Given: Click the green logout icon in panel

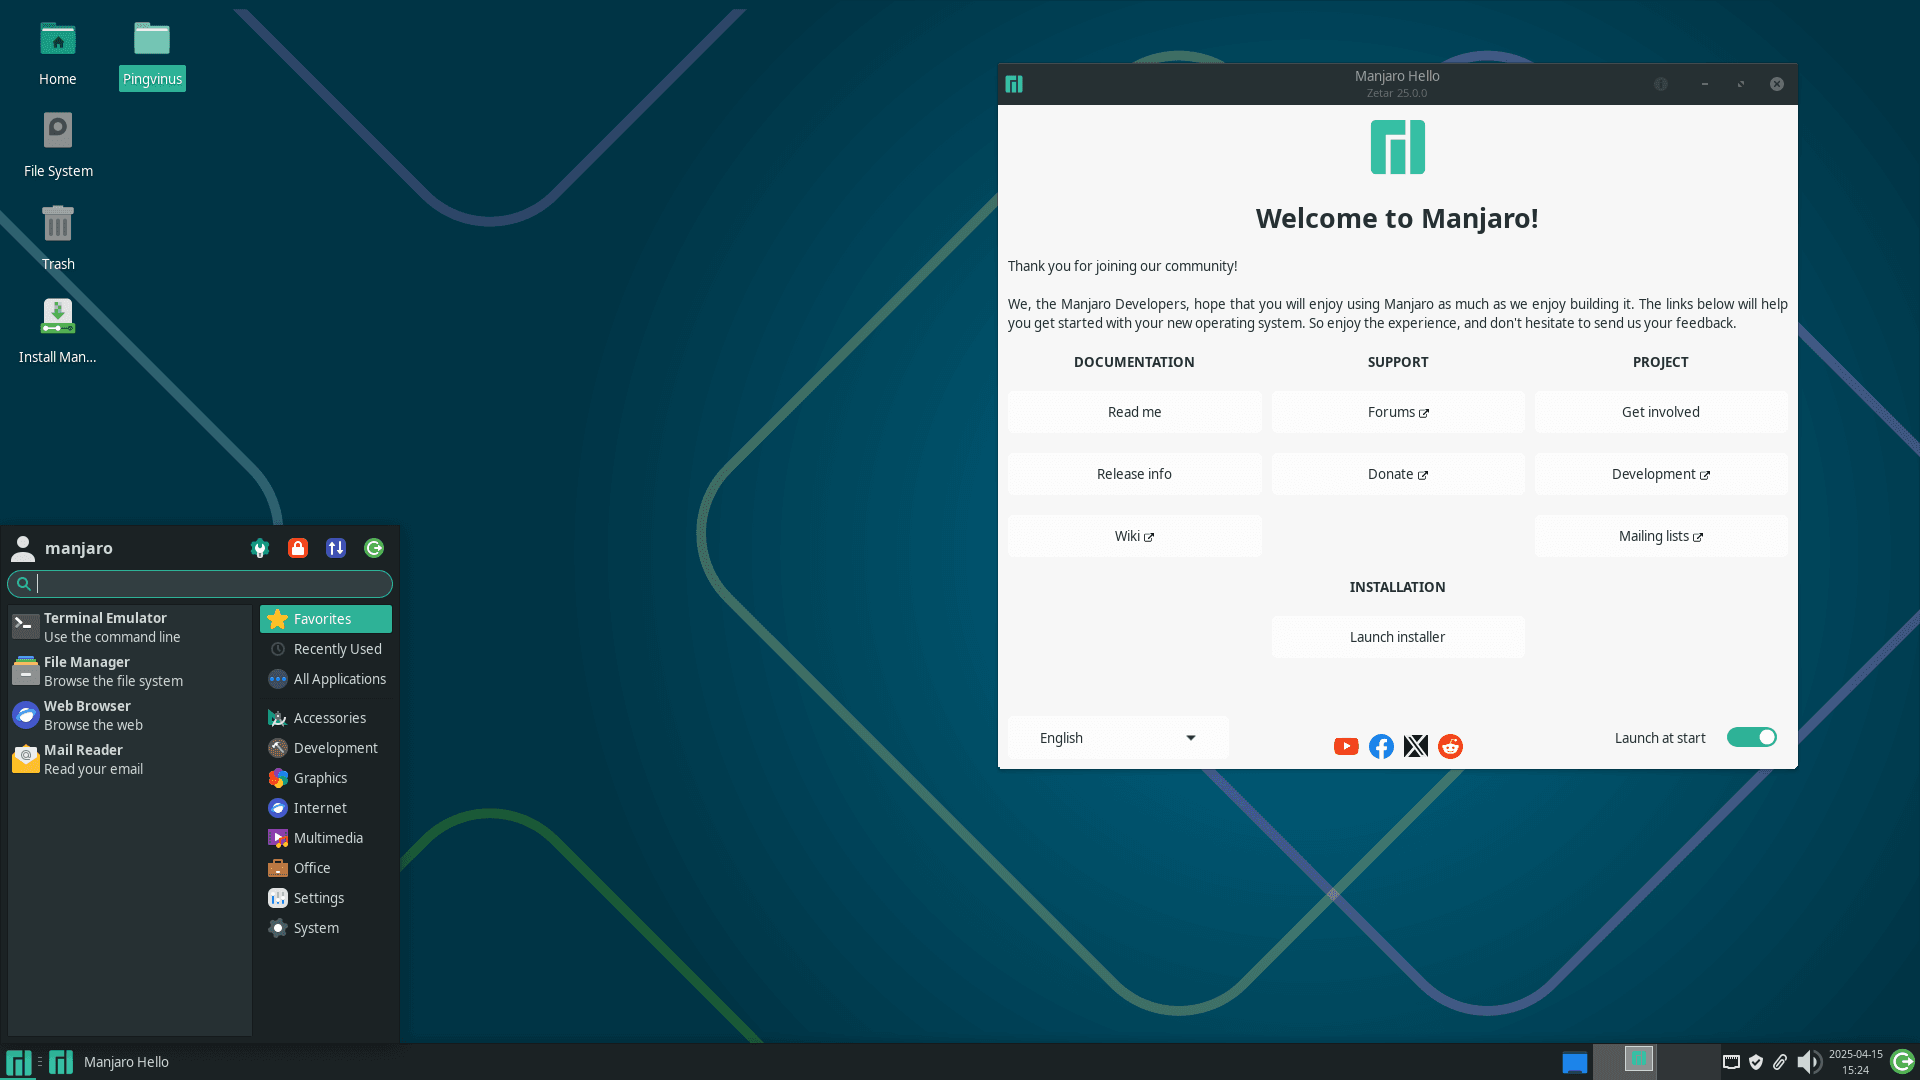Looking at the screenshot, I should pyautogui.click(x=1903, y=1061).
